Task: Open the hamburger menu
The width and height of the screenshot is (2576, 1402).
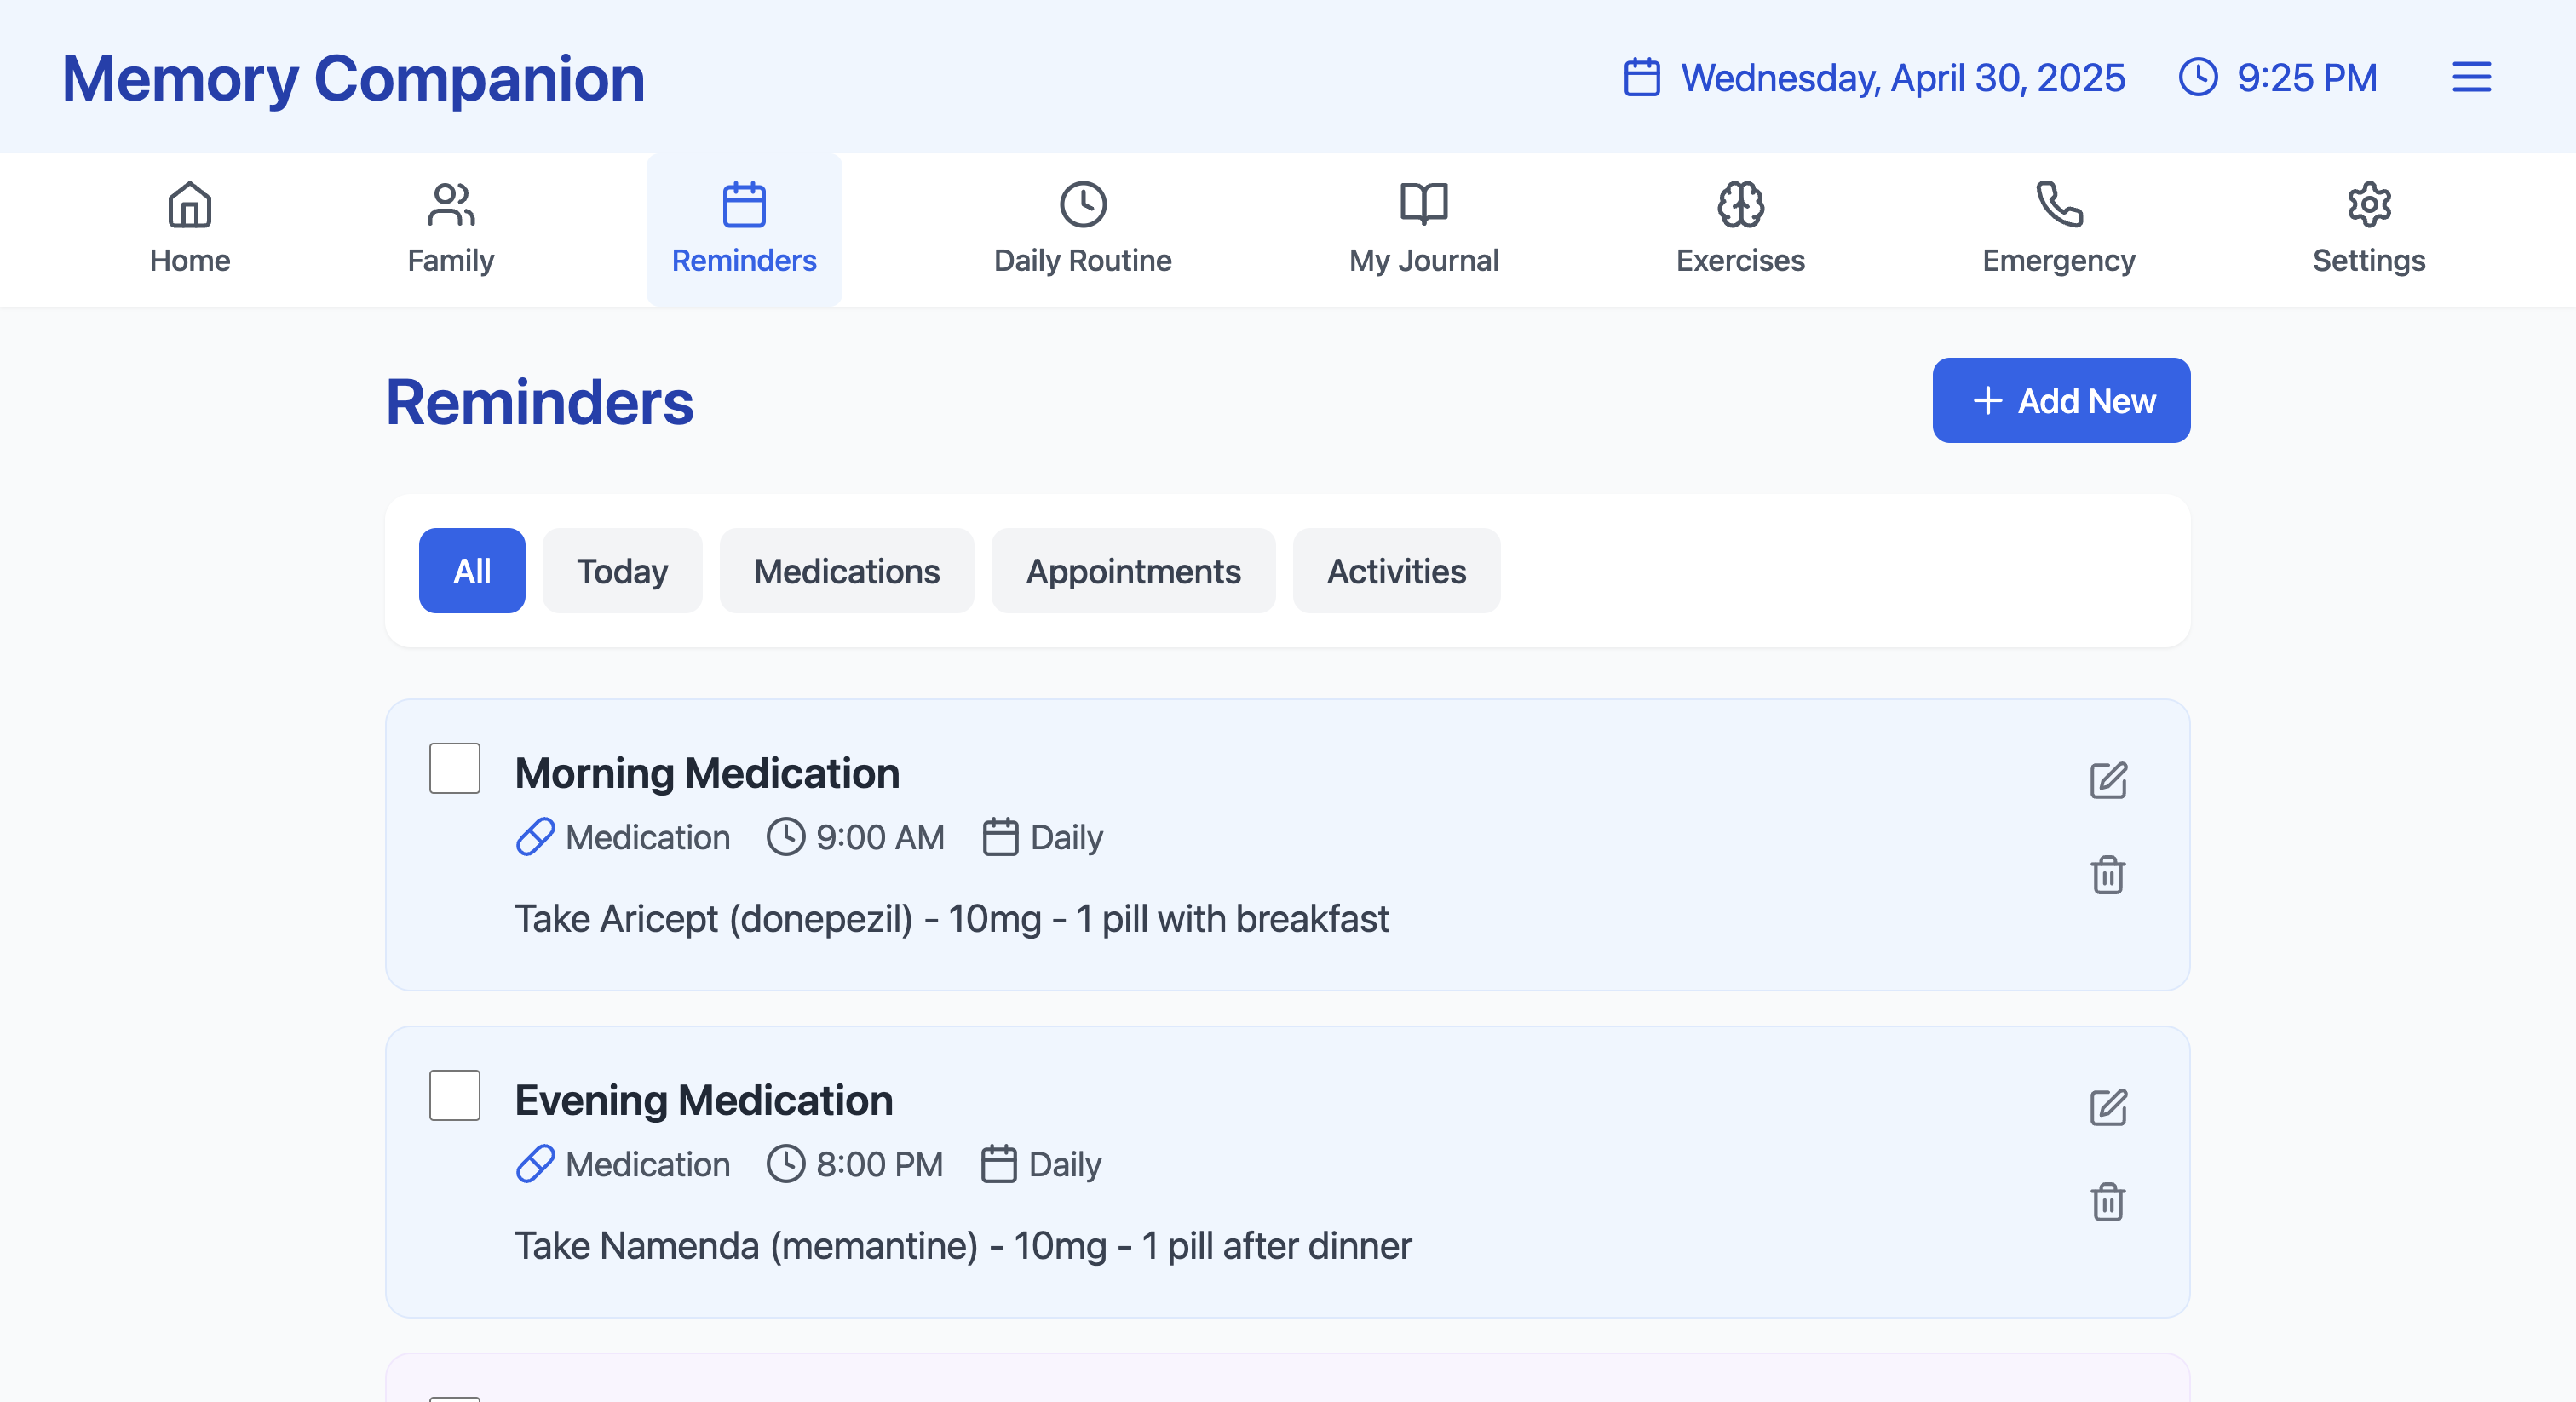Action: (x=2470, y=77)
